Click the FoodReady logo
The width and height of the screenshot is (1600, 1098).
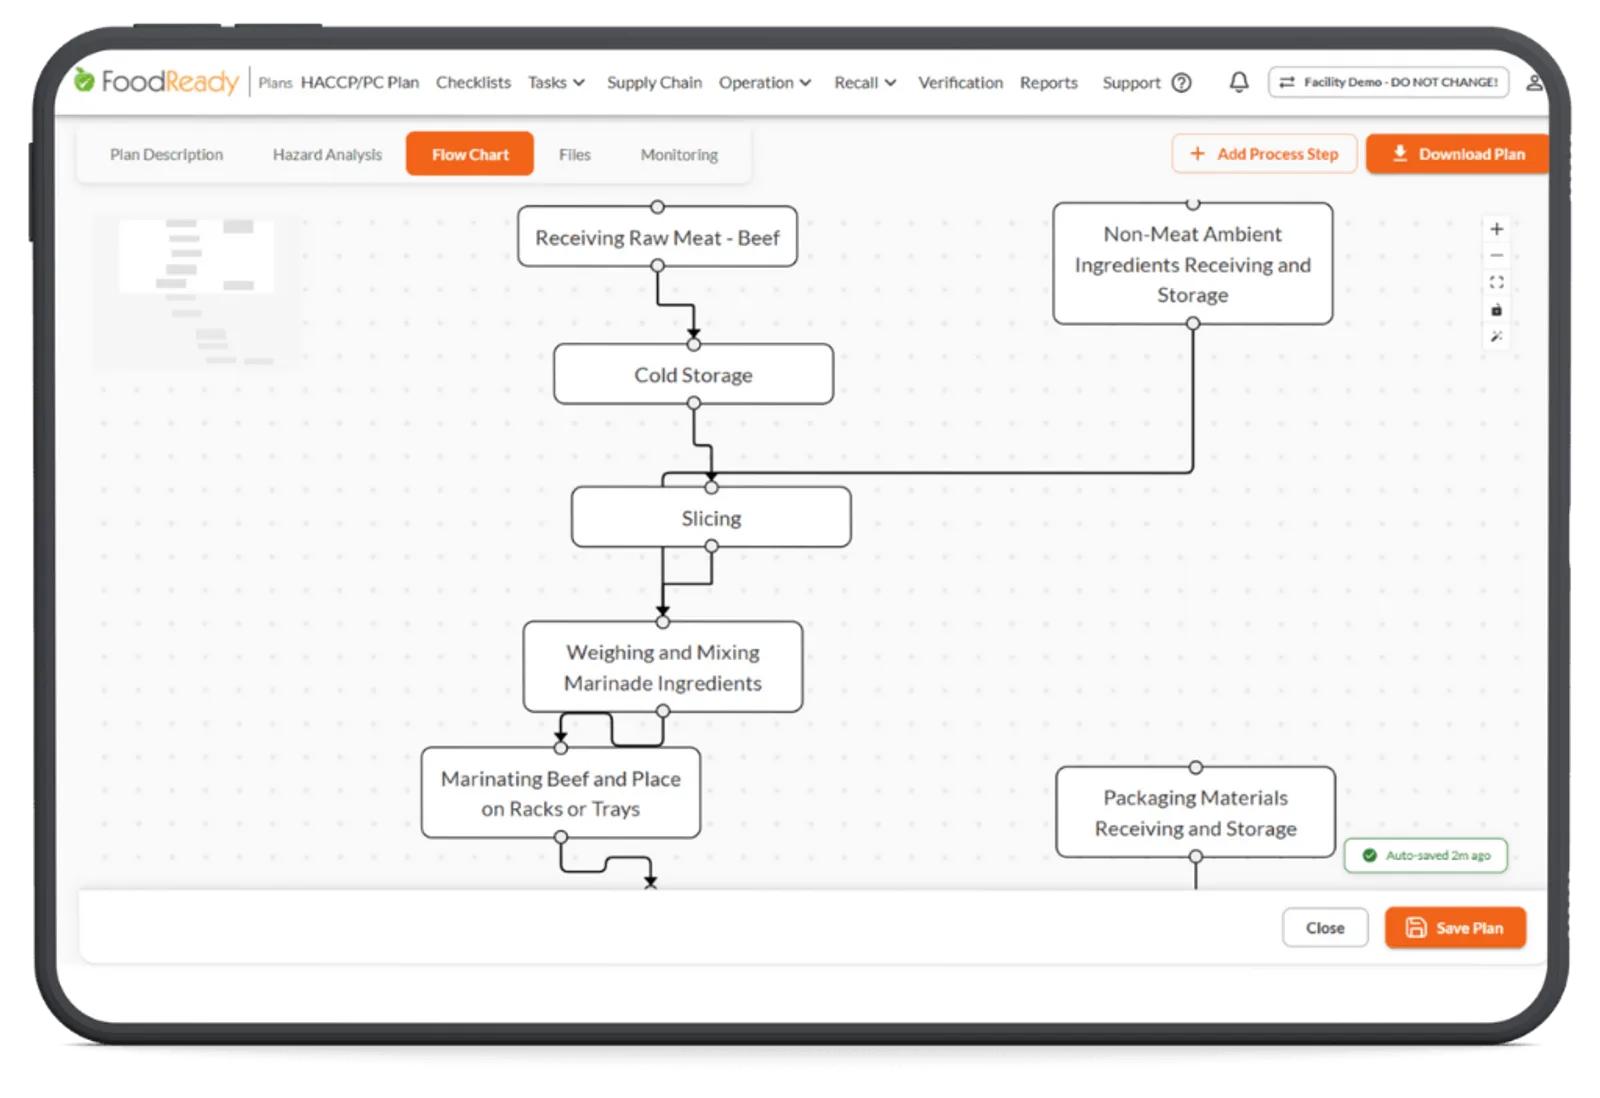(x=157, y=81)
